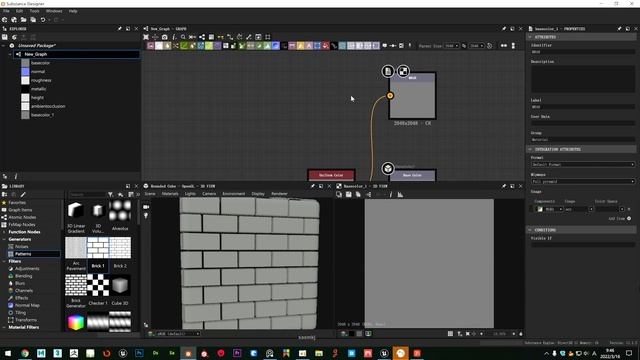The width and height of the screenshot is (640, 360).
Task: Select height output in Explorer
Action: click(37, 98)
